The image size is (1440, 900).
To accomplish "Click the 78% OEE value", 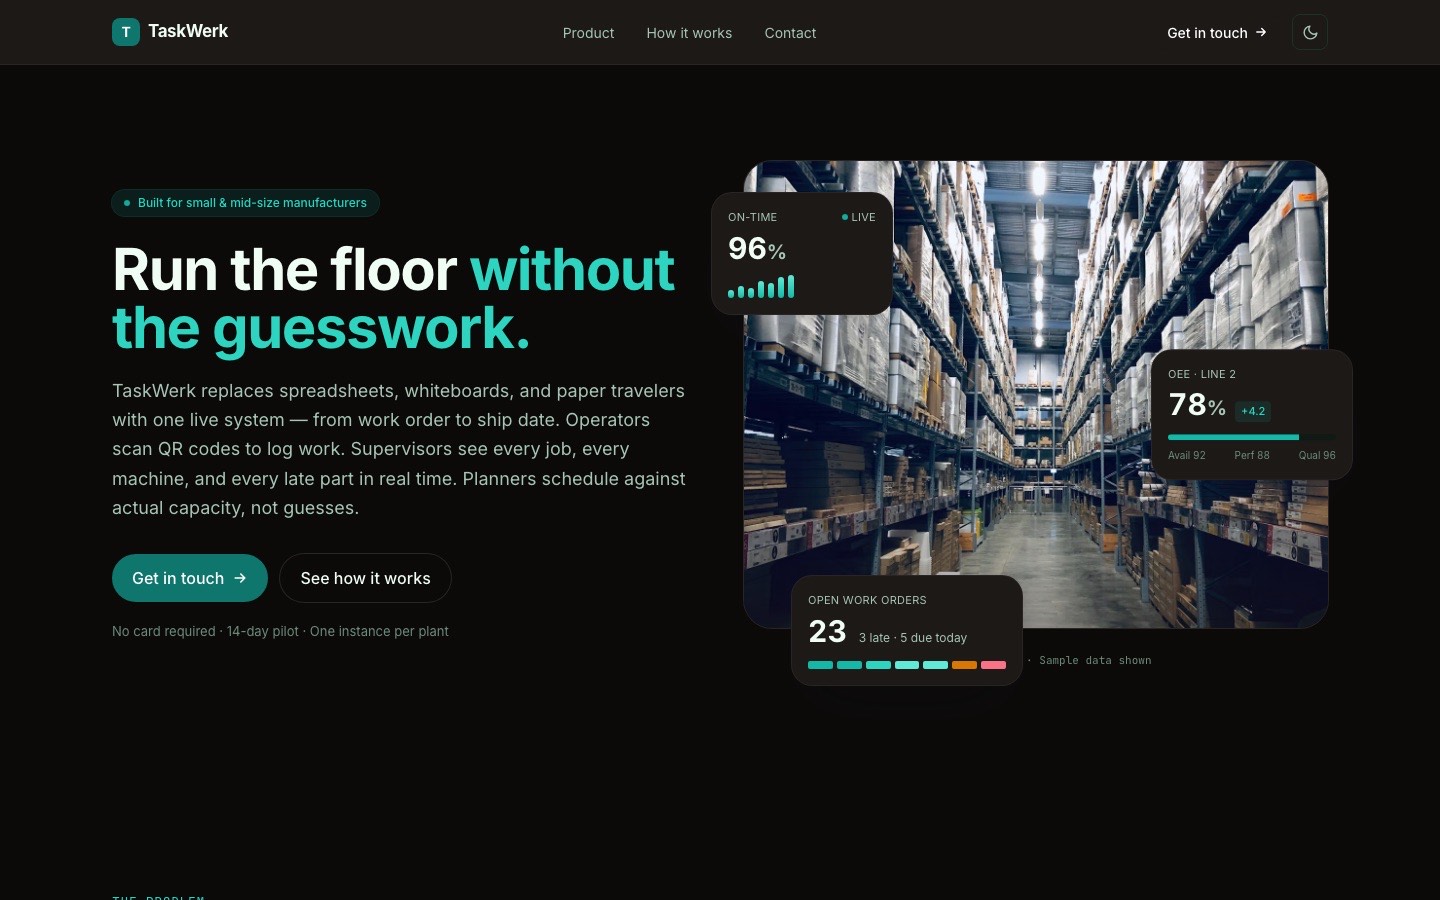I will (x=1197, y=405).
